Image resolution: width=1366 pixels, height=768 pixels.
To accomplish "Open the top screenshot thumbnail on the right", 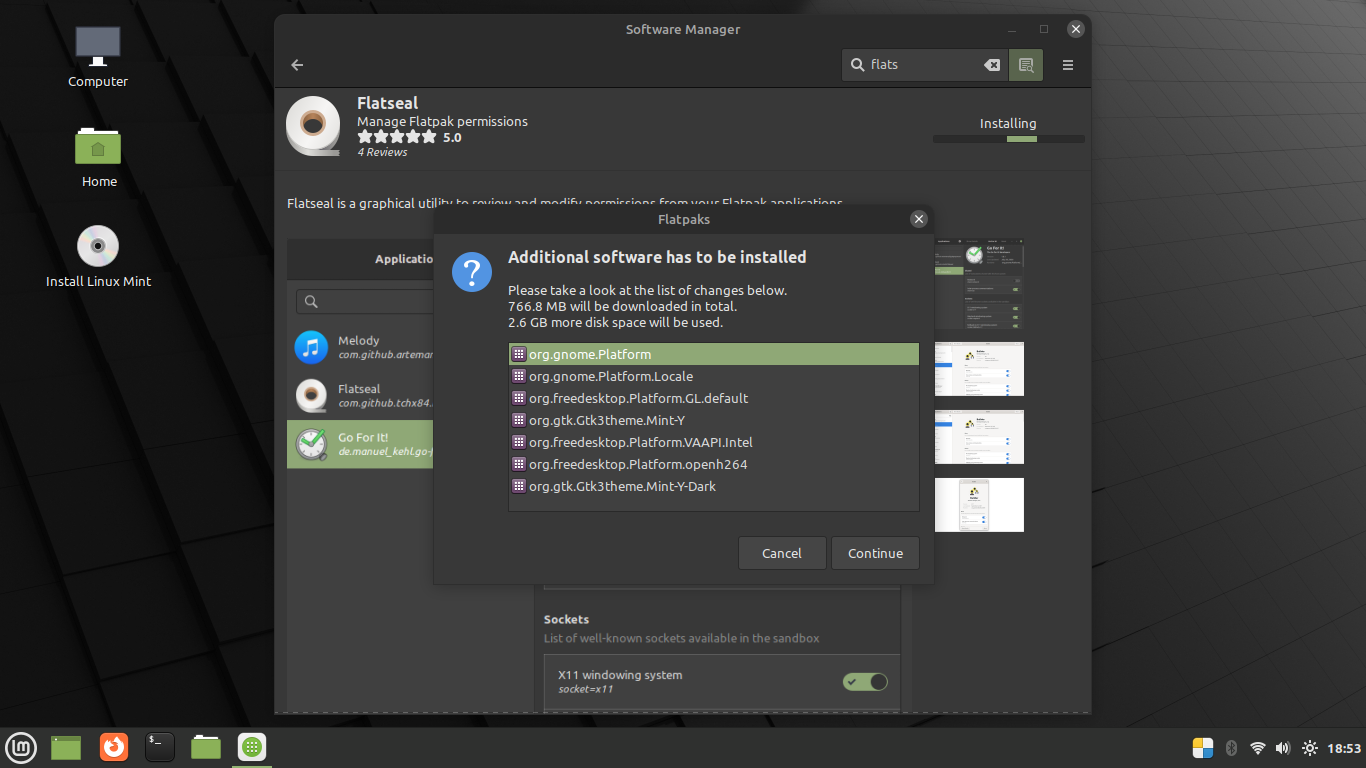I will tap(979, 284).
